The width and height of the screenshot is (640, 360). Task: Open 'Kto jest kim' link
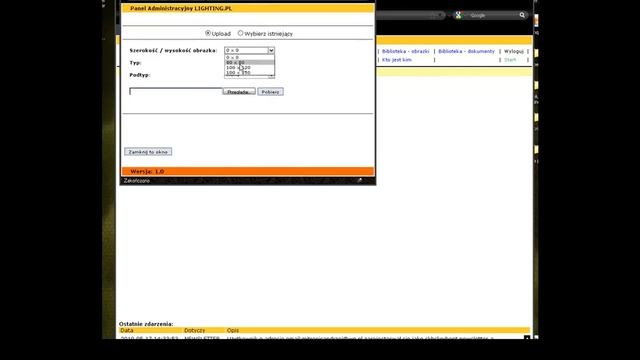[397, 60]
